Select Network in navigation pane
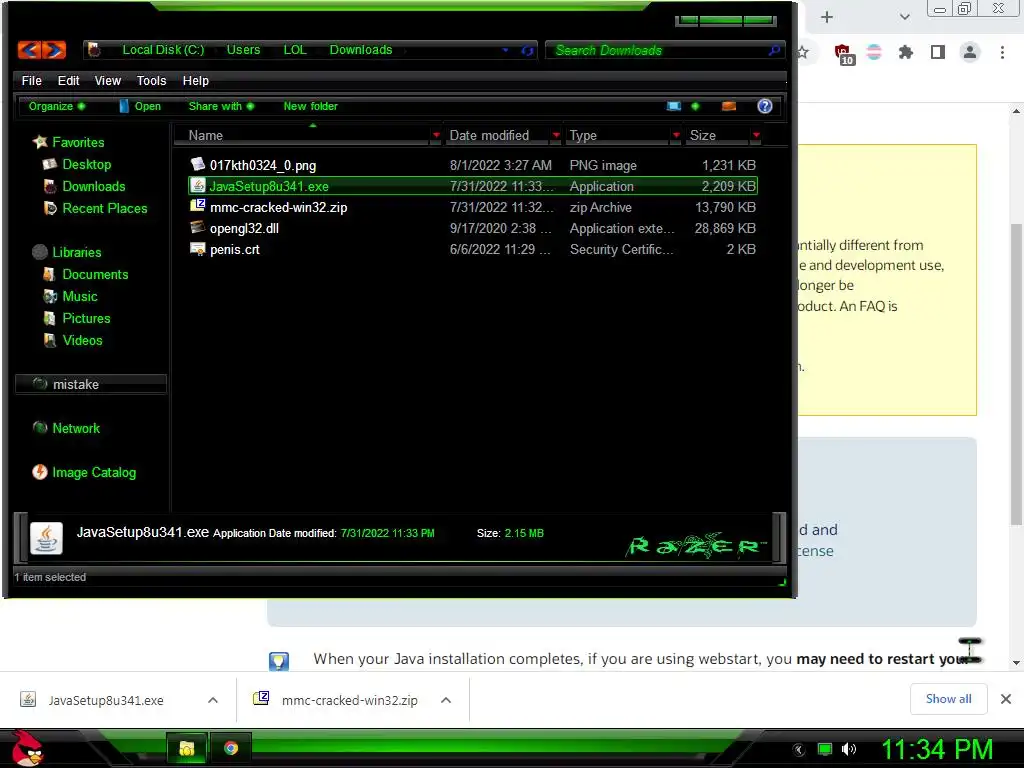The width and height of the screenshot is (1024, 768). pos(76,428)
